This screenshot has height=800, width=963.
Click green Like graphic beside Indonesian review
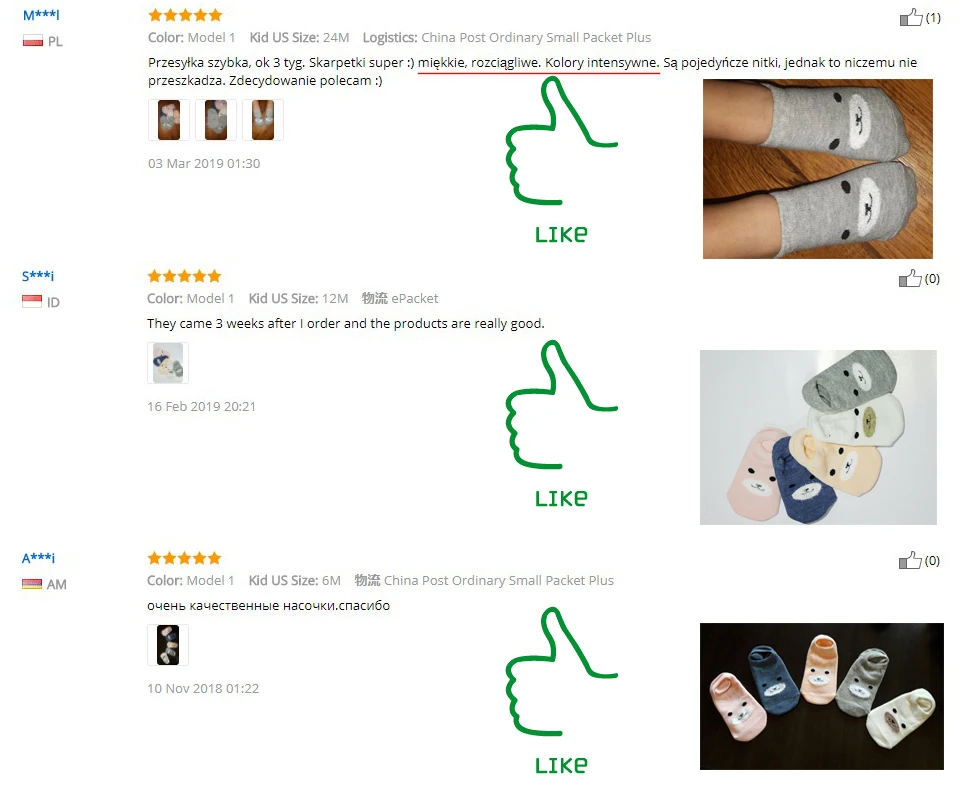pyautogui.click(x=561, y=424)
